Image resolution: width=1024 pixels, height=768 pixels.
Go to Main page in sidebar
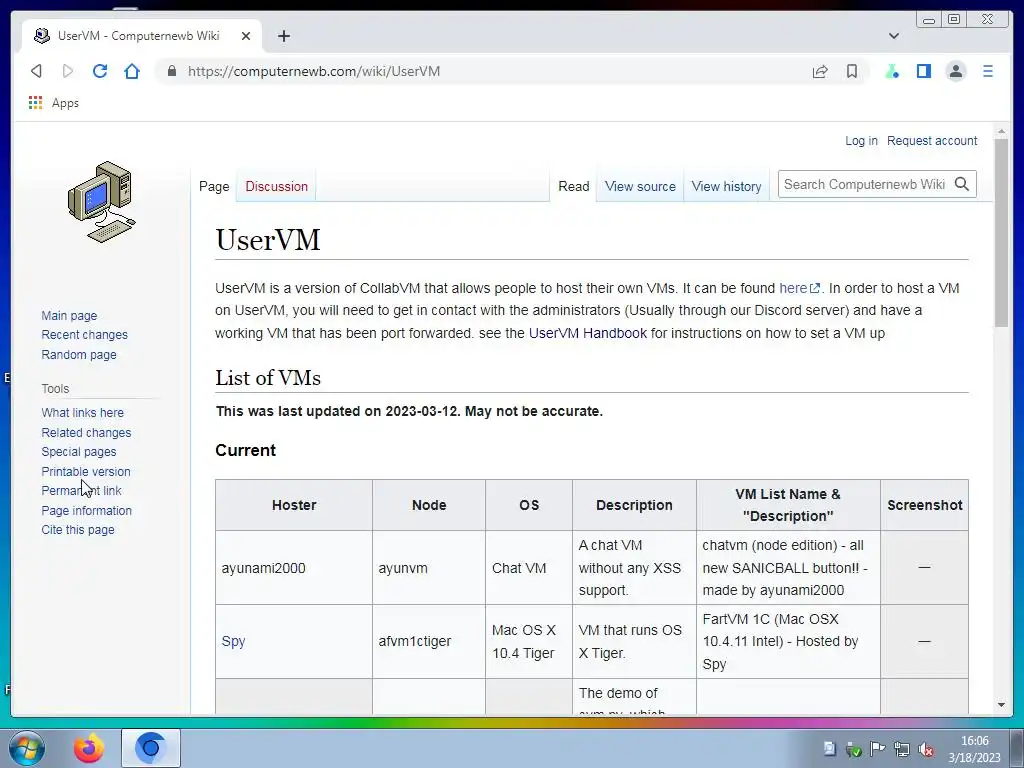[x=69, y=315]
